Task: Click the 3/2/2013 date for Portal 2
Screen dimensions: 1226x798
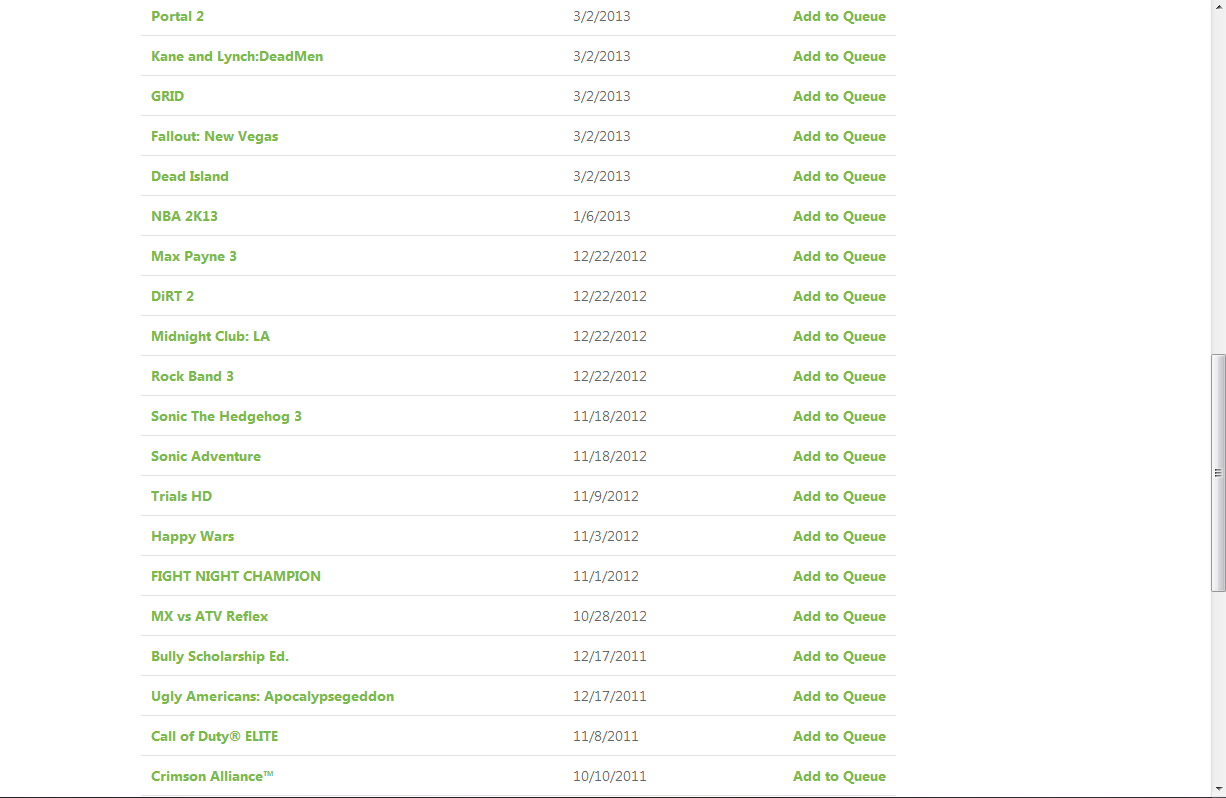Action: tap(602, 16)
